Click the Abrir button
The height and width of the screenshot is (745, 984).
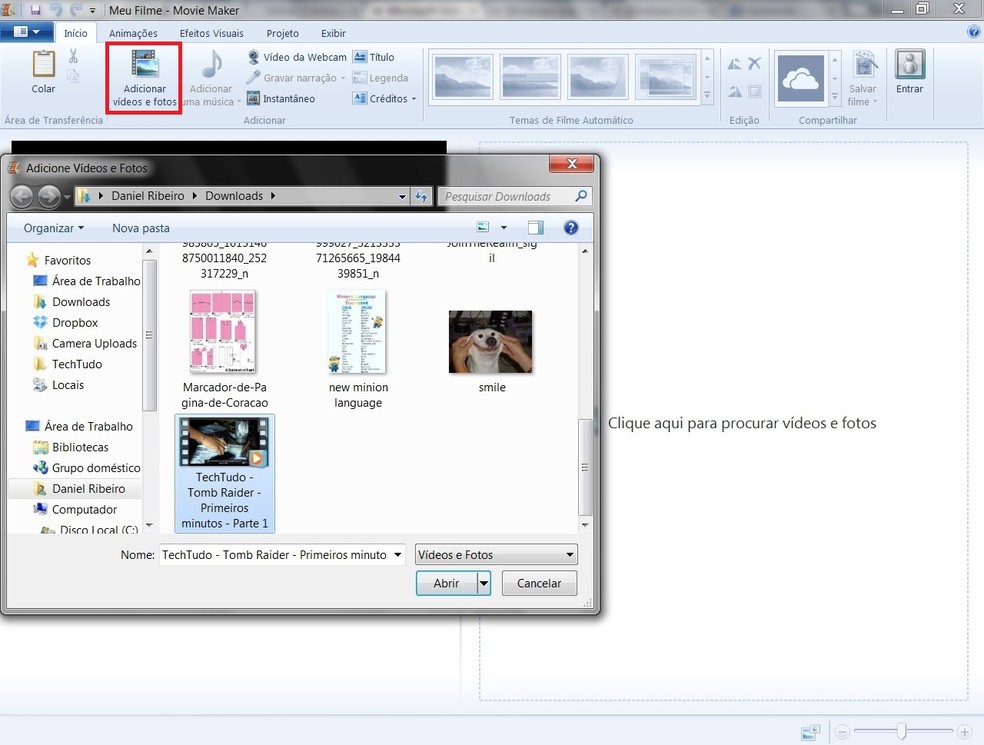(x=446, y=583)
